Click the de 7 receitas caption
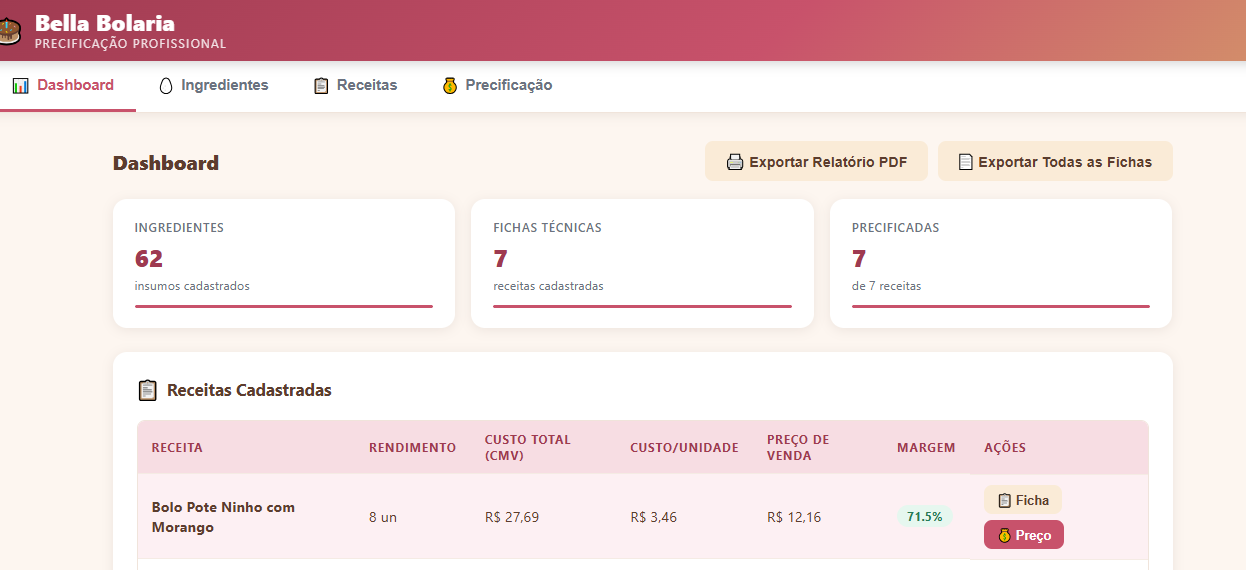Viewport: 1246px width, 570px height. point(886,286)
